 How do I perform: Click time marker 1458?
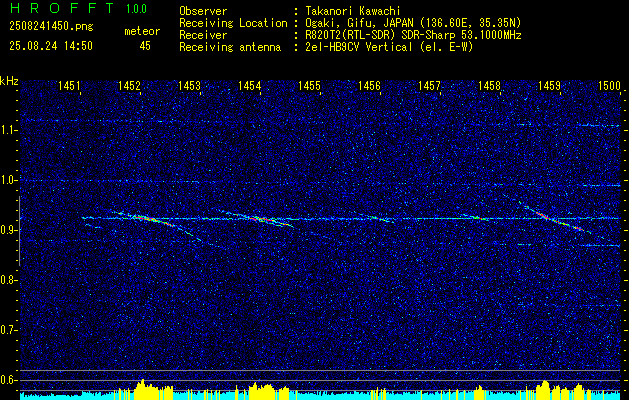[x=489, y=85]
